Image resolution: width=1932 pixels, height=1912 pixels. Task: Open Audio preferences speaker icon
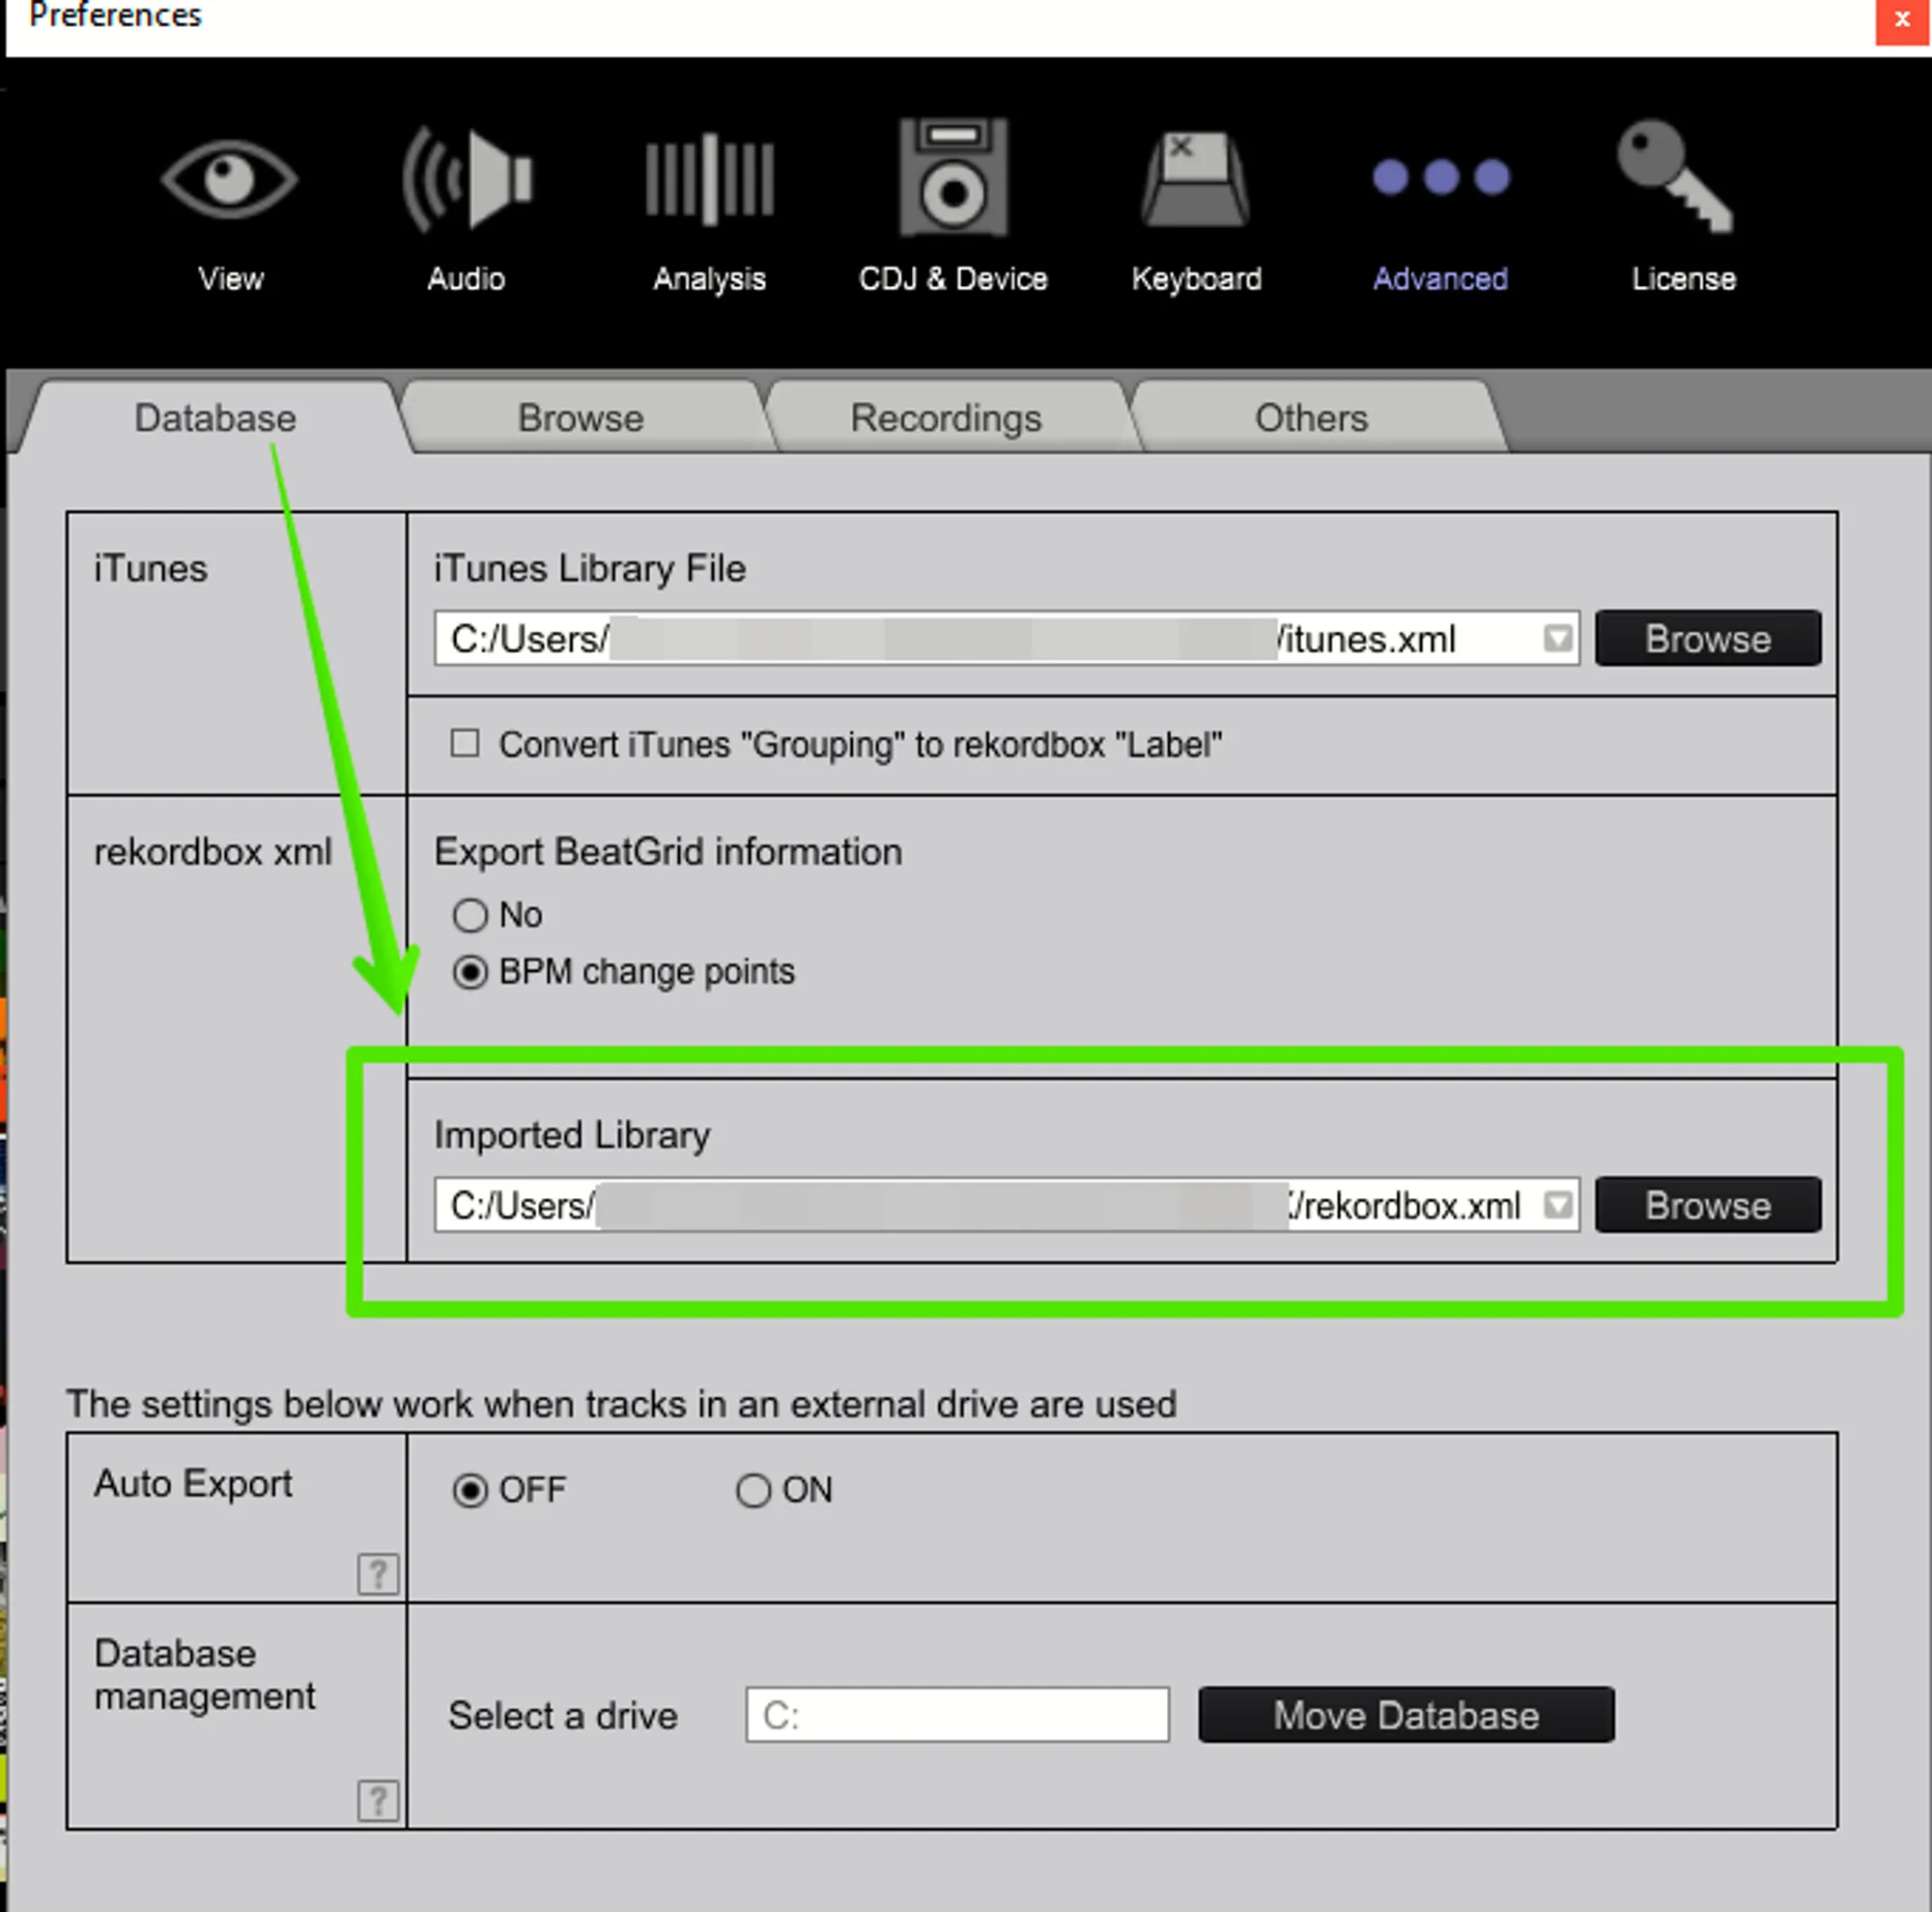467,181
